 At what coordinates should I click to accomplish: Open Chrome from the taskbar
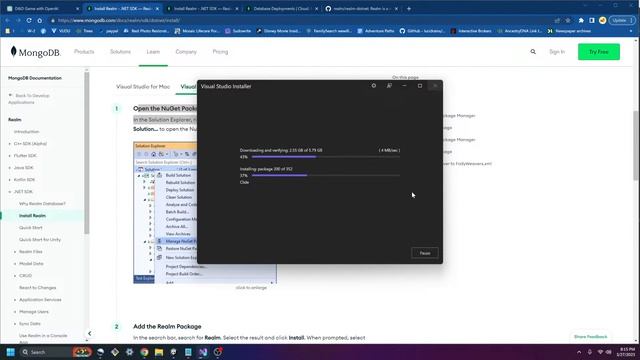click(x=144, y=352)
